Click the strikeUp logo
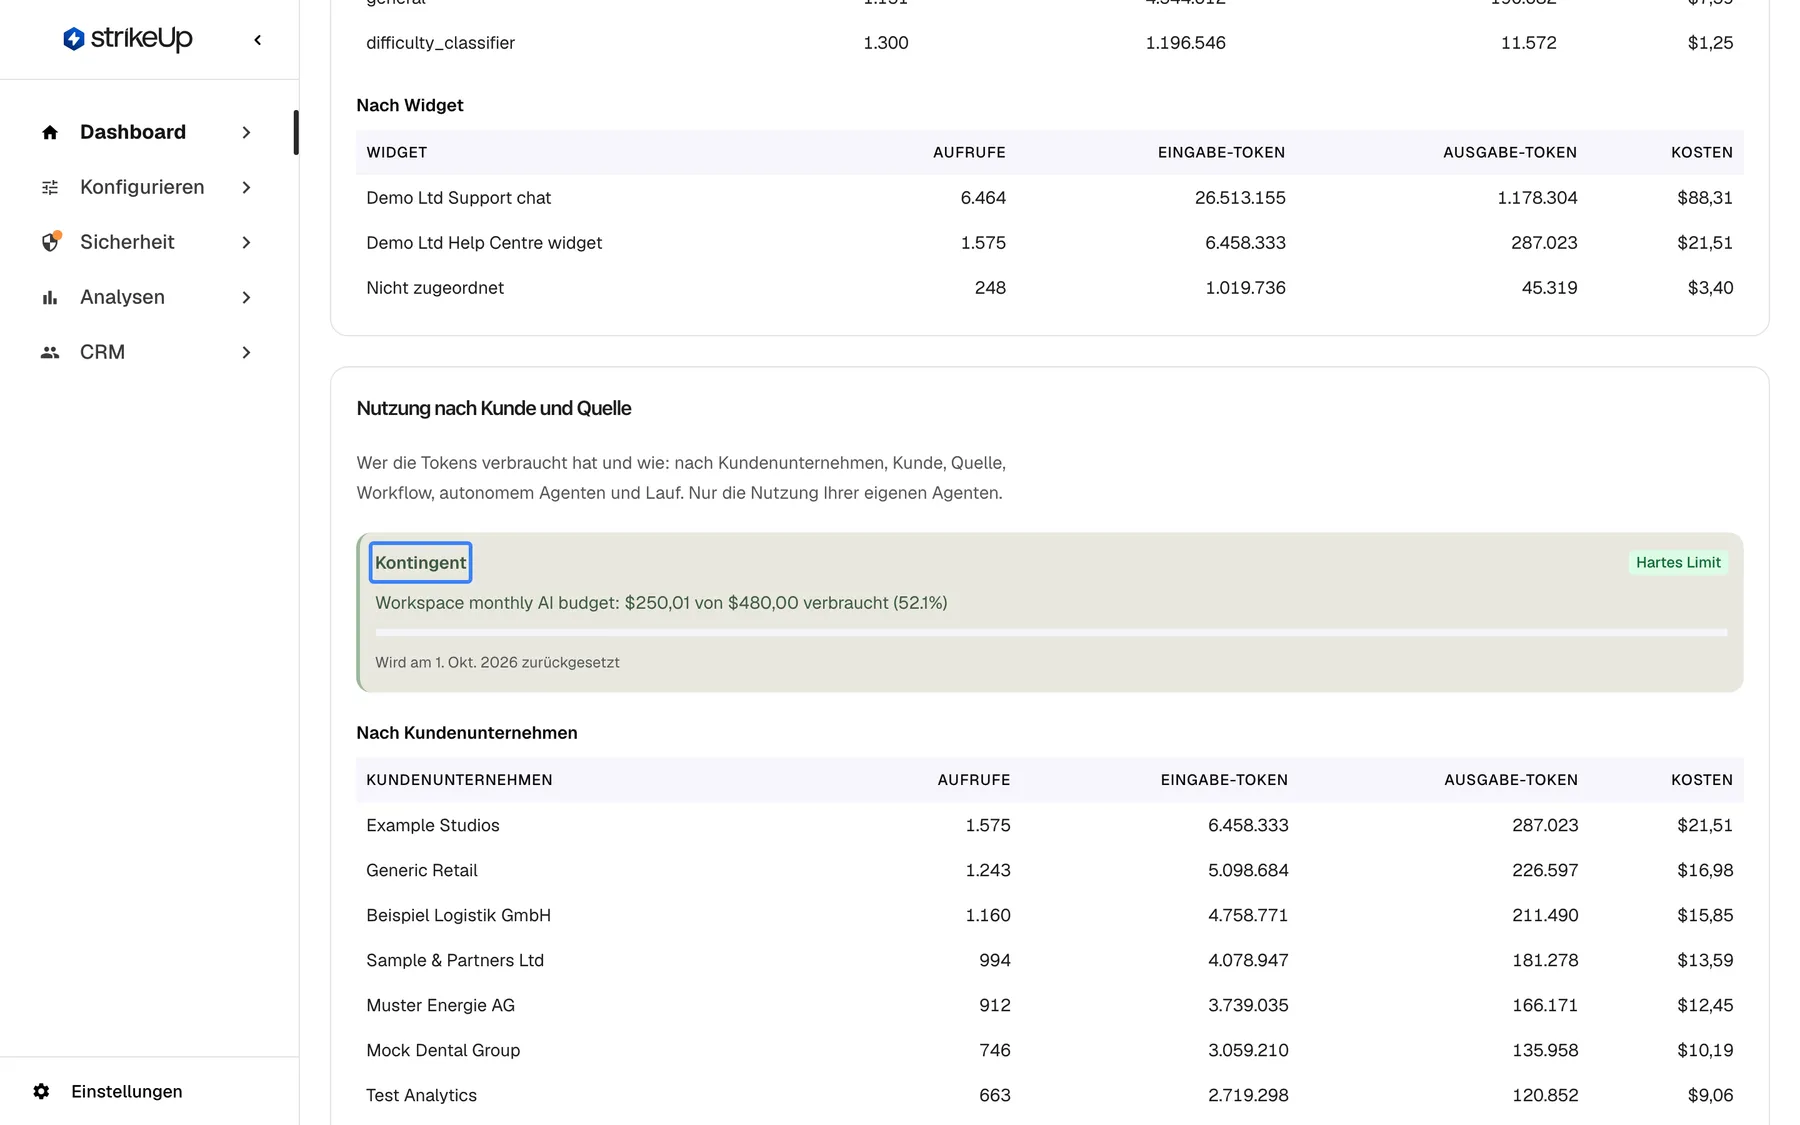This screenshot has height=1125, width=1800. click(x=127, y=39)
